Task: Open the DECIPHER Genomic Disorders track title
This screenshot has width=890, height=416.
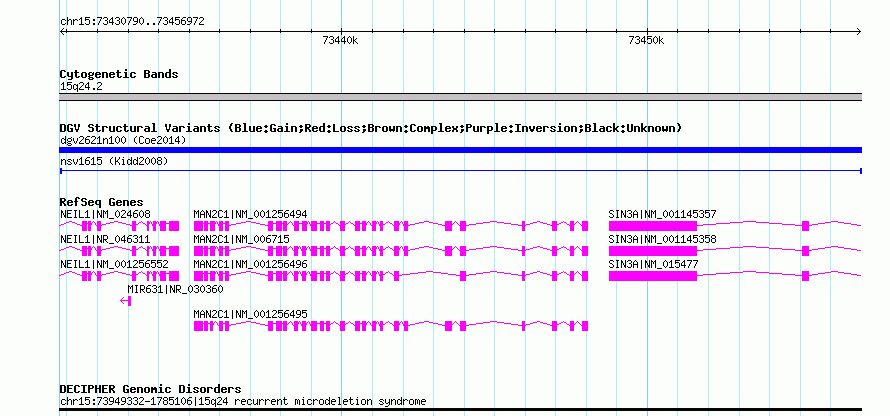Action: coord(150,389)
